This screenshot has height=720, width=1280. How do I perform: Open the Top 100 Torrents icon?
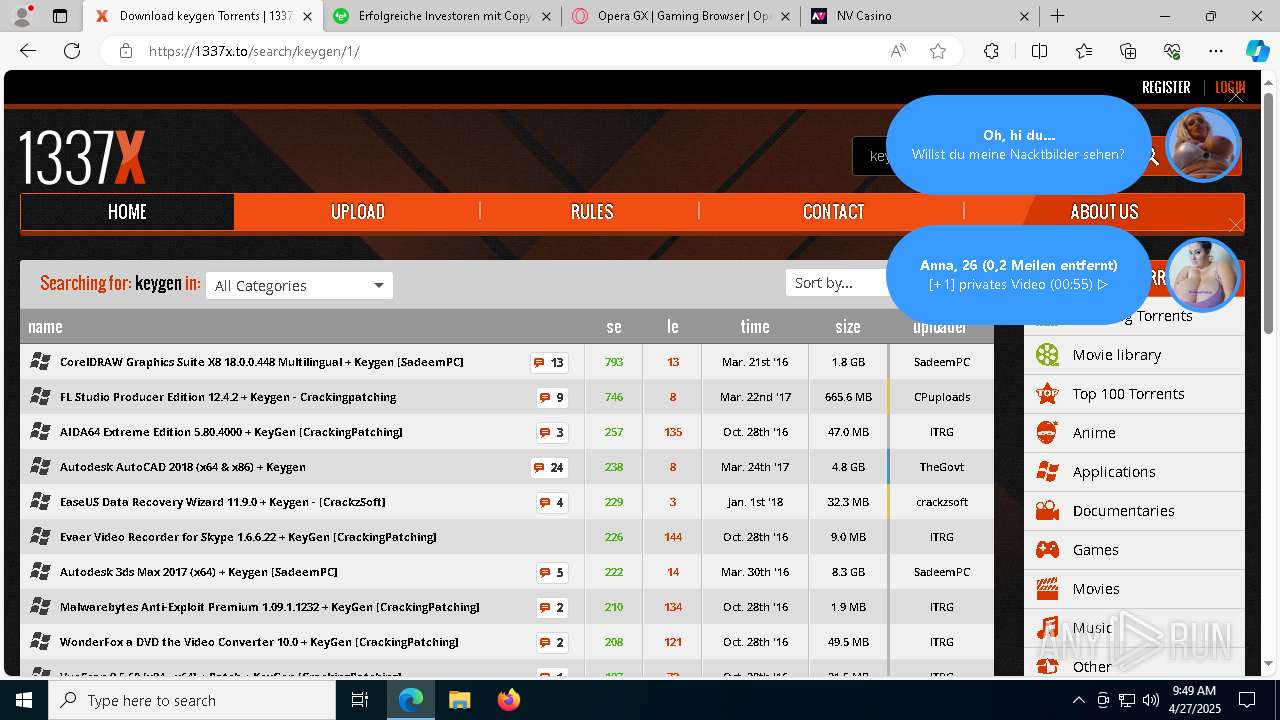click(x=1047, y=394)
